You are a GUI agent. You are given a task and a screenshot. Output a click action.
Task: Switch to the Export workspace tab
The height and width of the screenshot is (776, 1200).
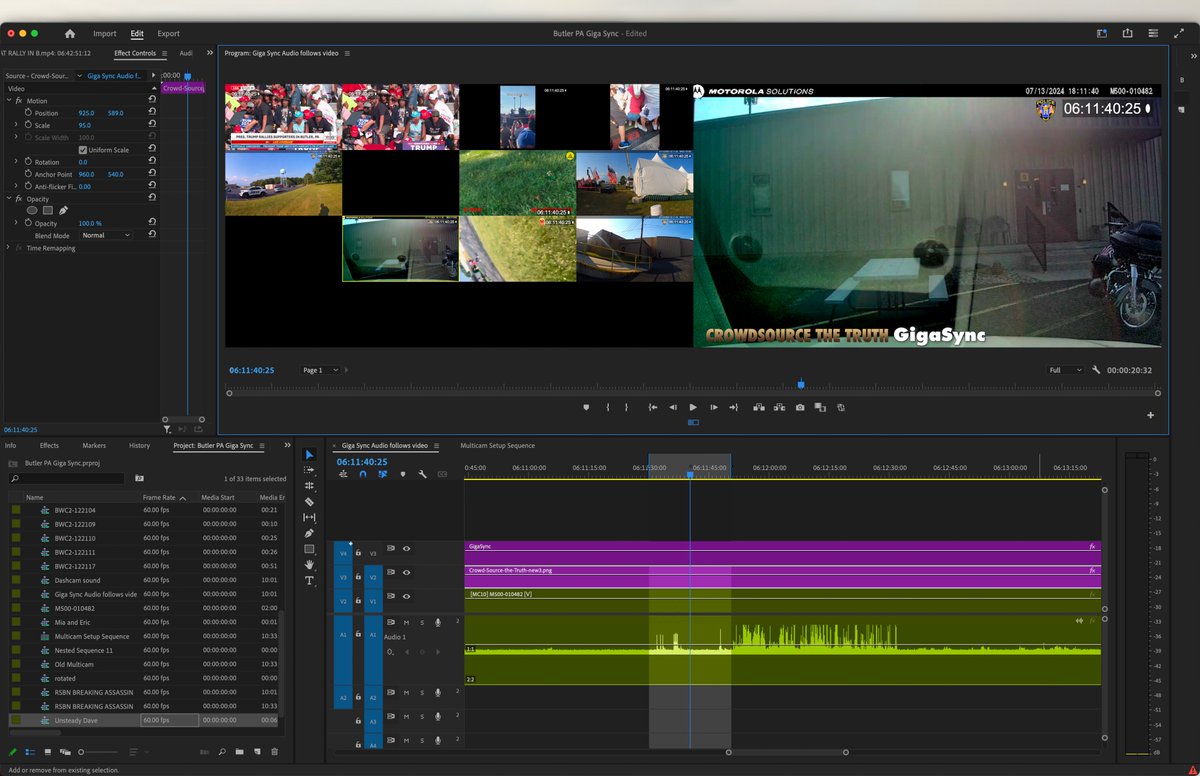coord(168,33)
